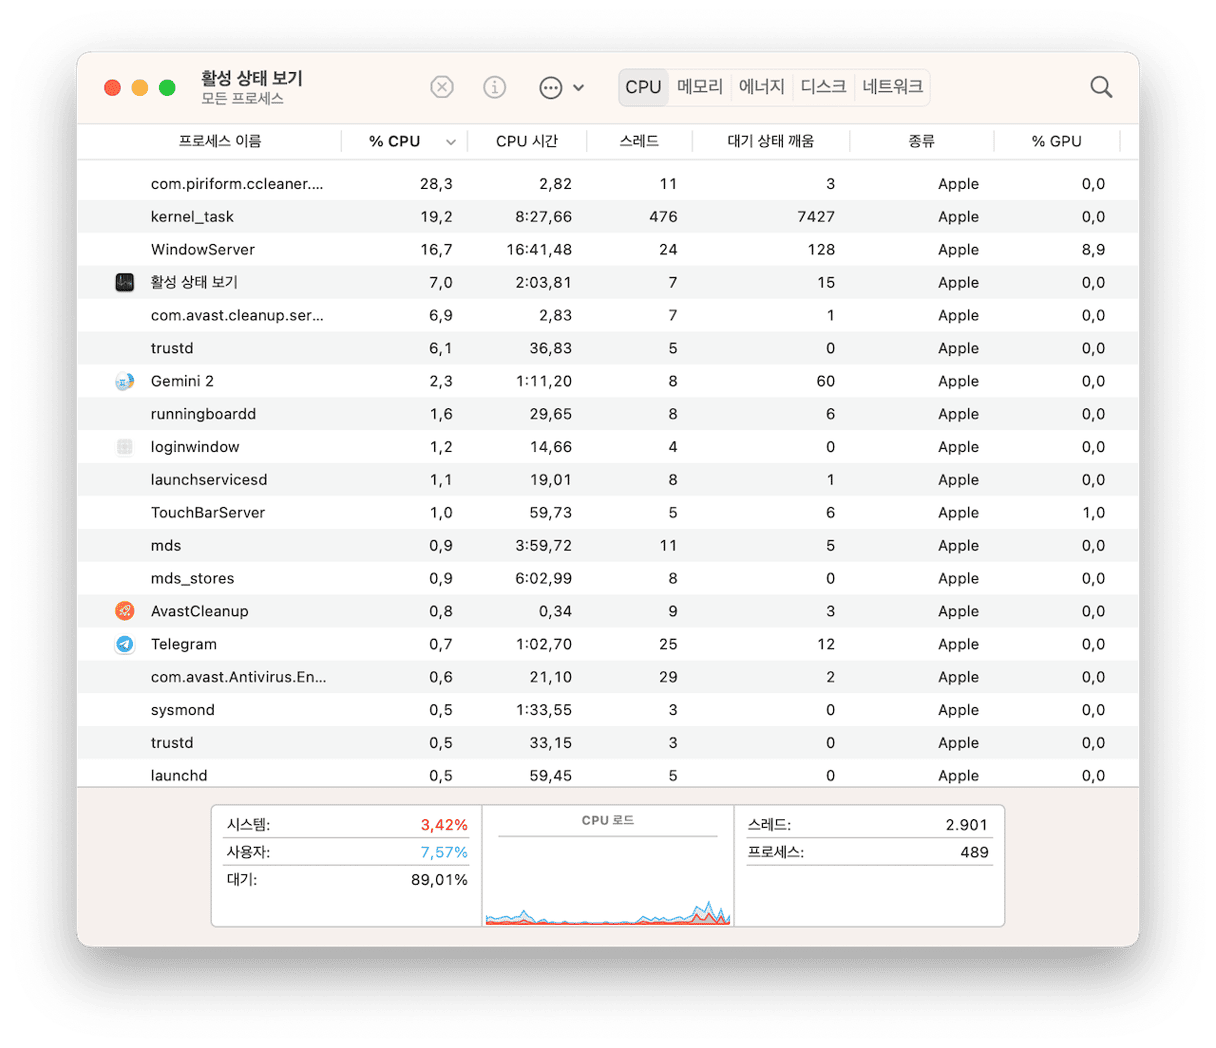Open the ellipsis more-actions menu

click(x=561, y=87)
